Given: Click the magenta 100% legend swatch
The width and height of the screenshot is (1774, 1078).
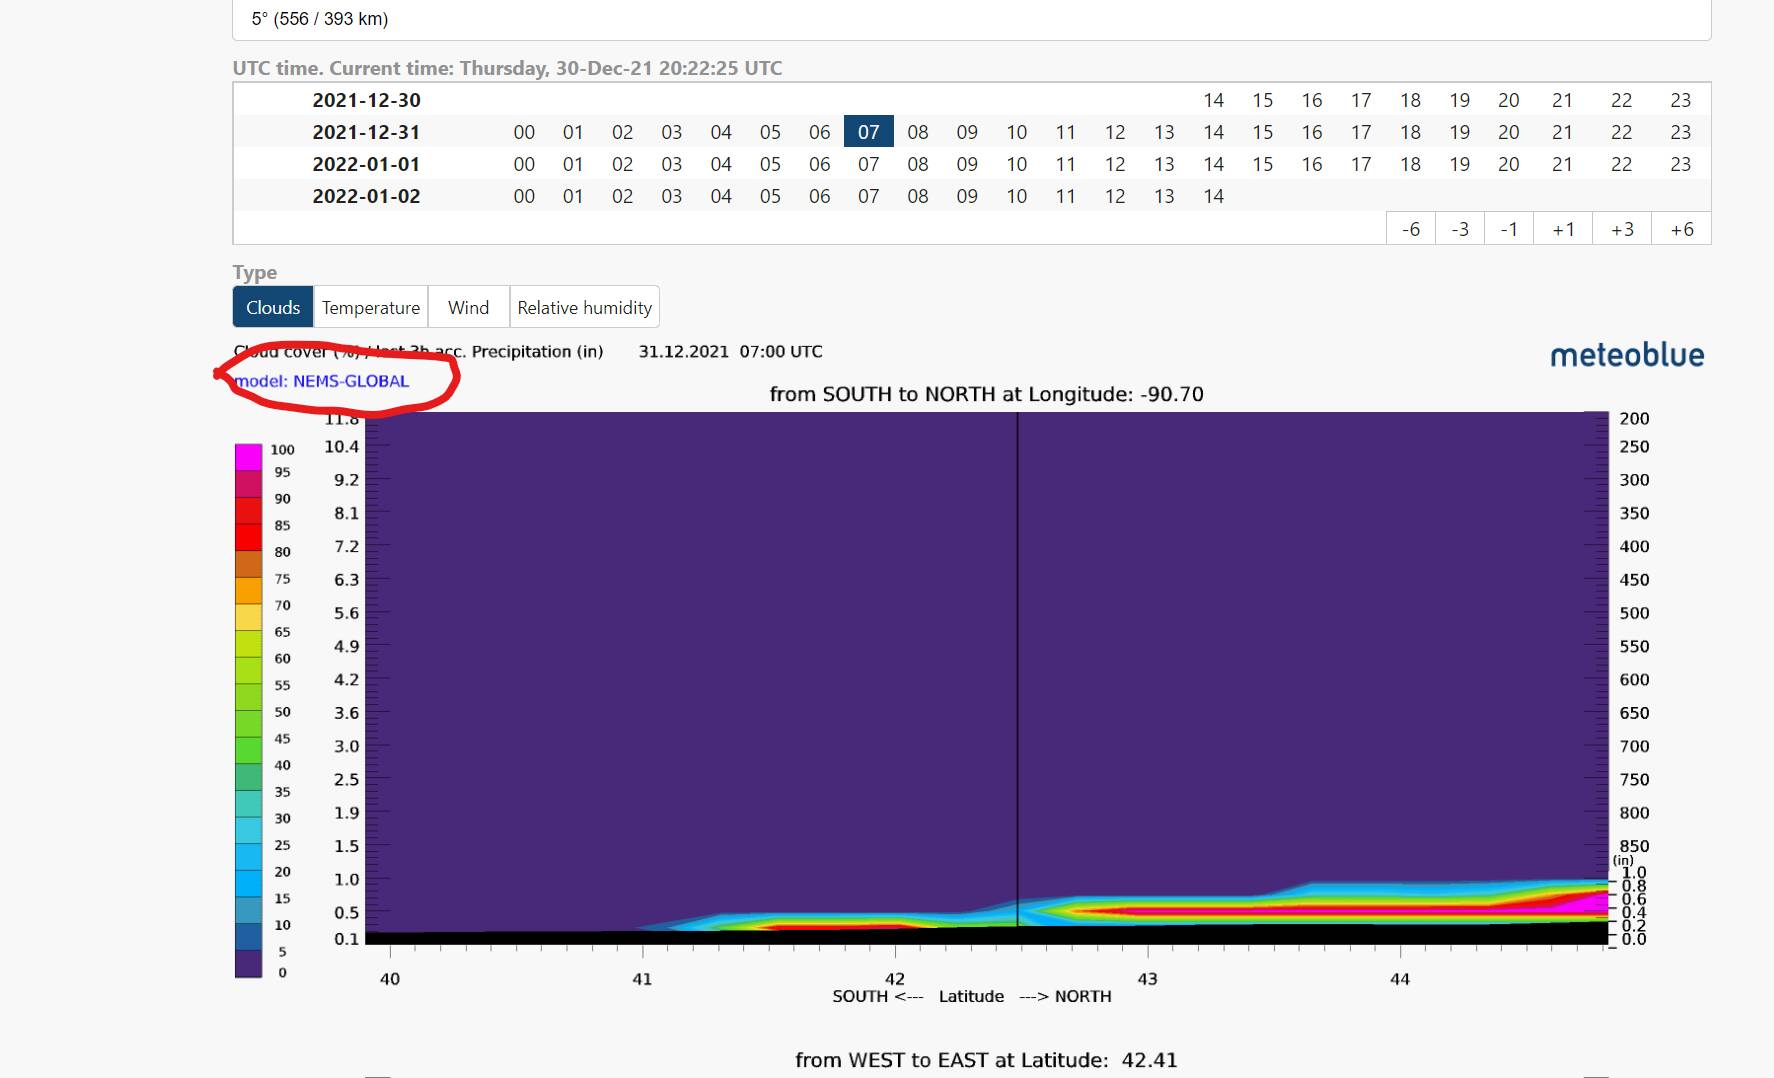Looking at the screenshot, I should [x=248, y=457].
